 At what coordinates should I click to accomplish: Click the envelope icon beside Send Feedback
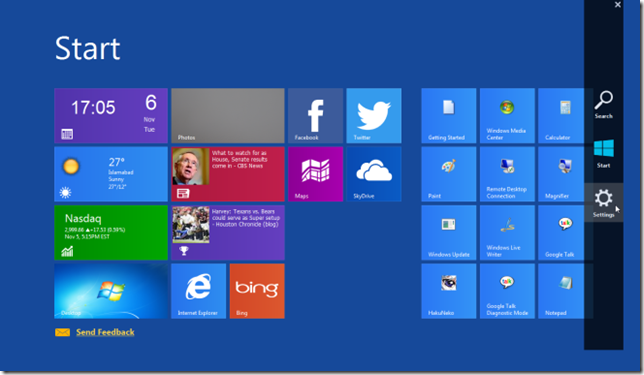62,332
